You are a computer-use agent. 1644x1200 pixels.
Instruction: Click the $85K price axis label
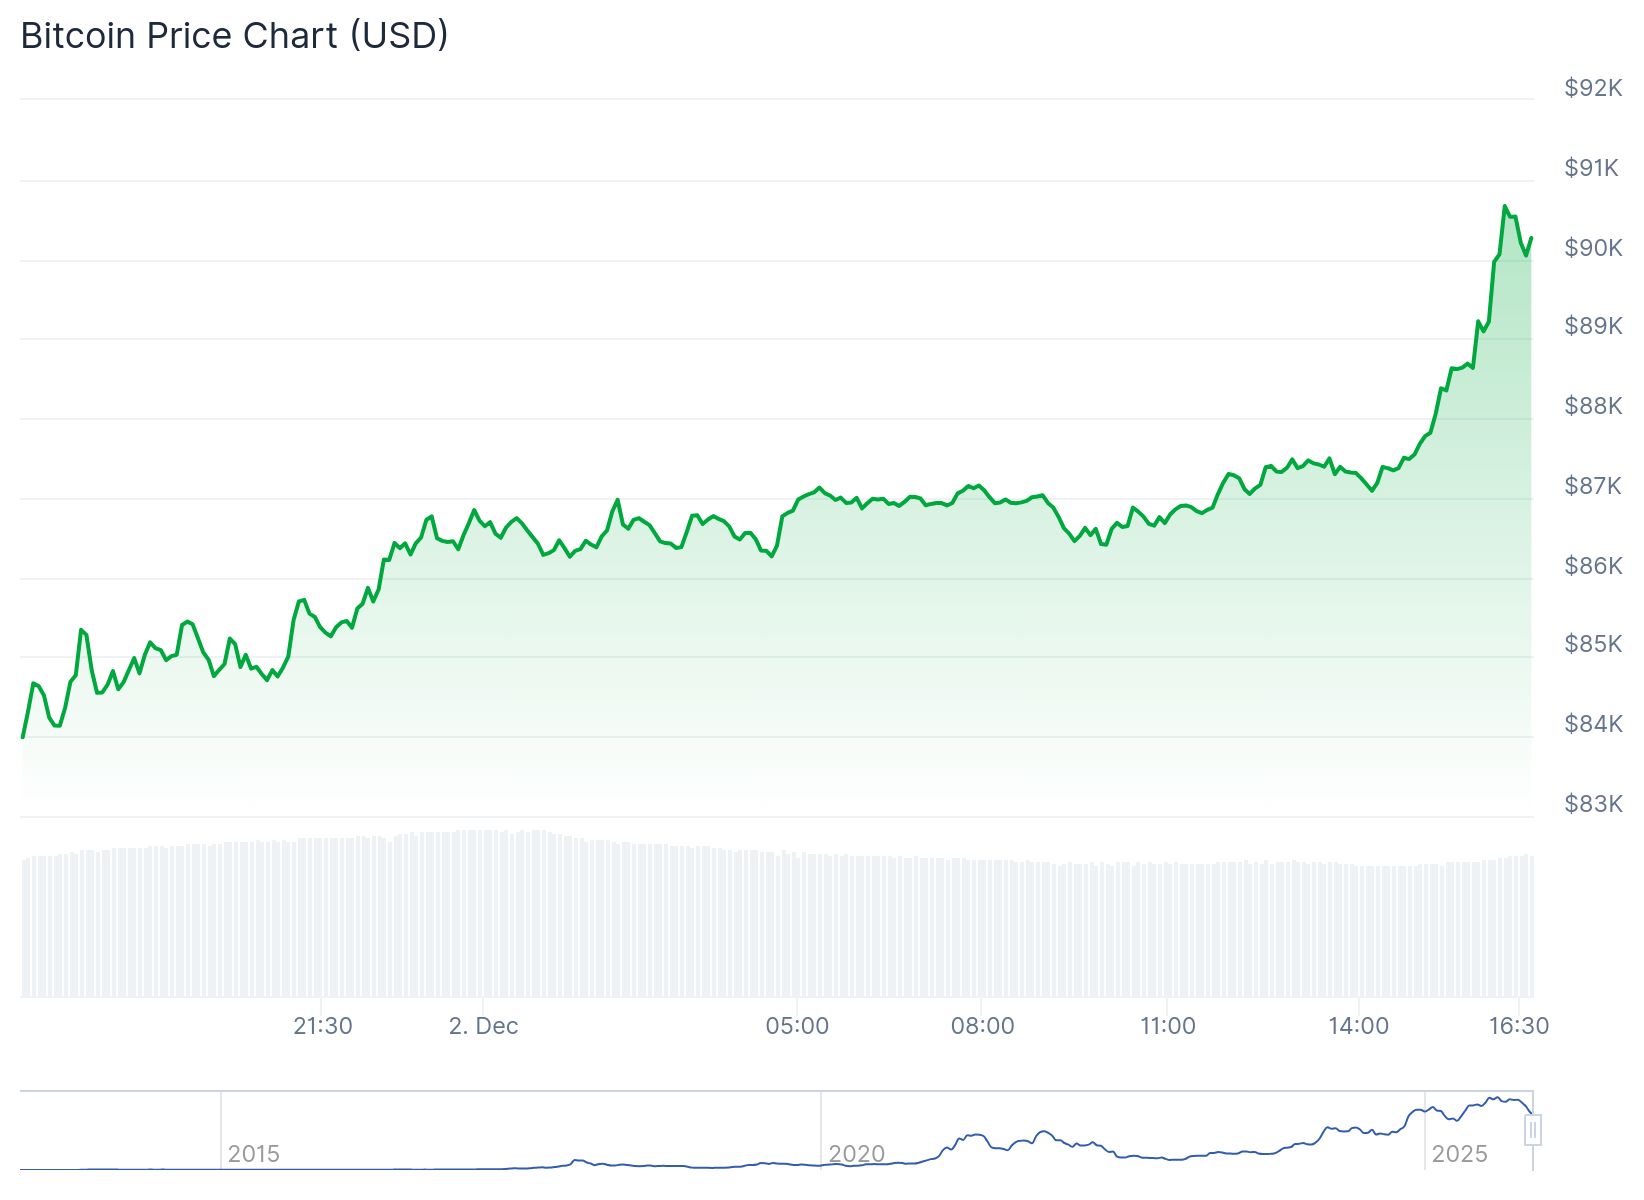pos(1593,644)
